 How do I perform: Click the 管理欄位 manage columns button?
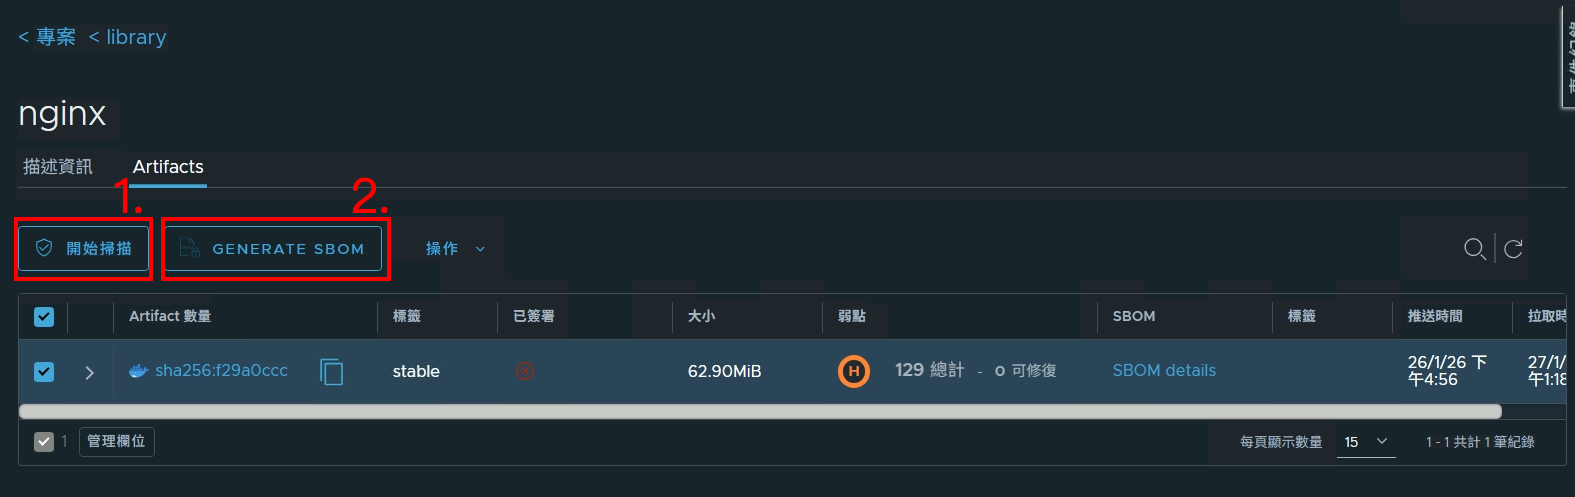[117, 441]
